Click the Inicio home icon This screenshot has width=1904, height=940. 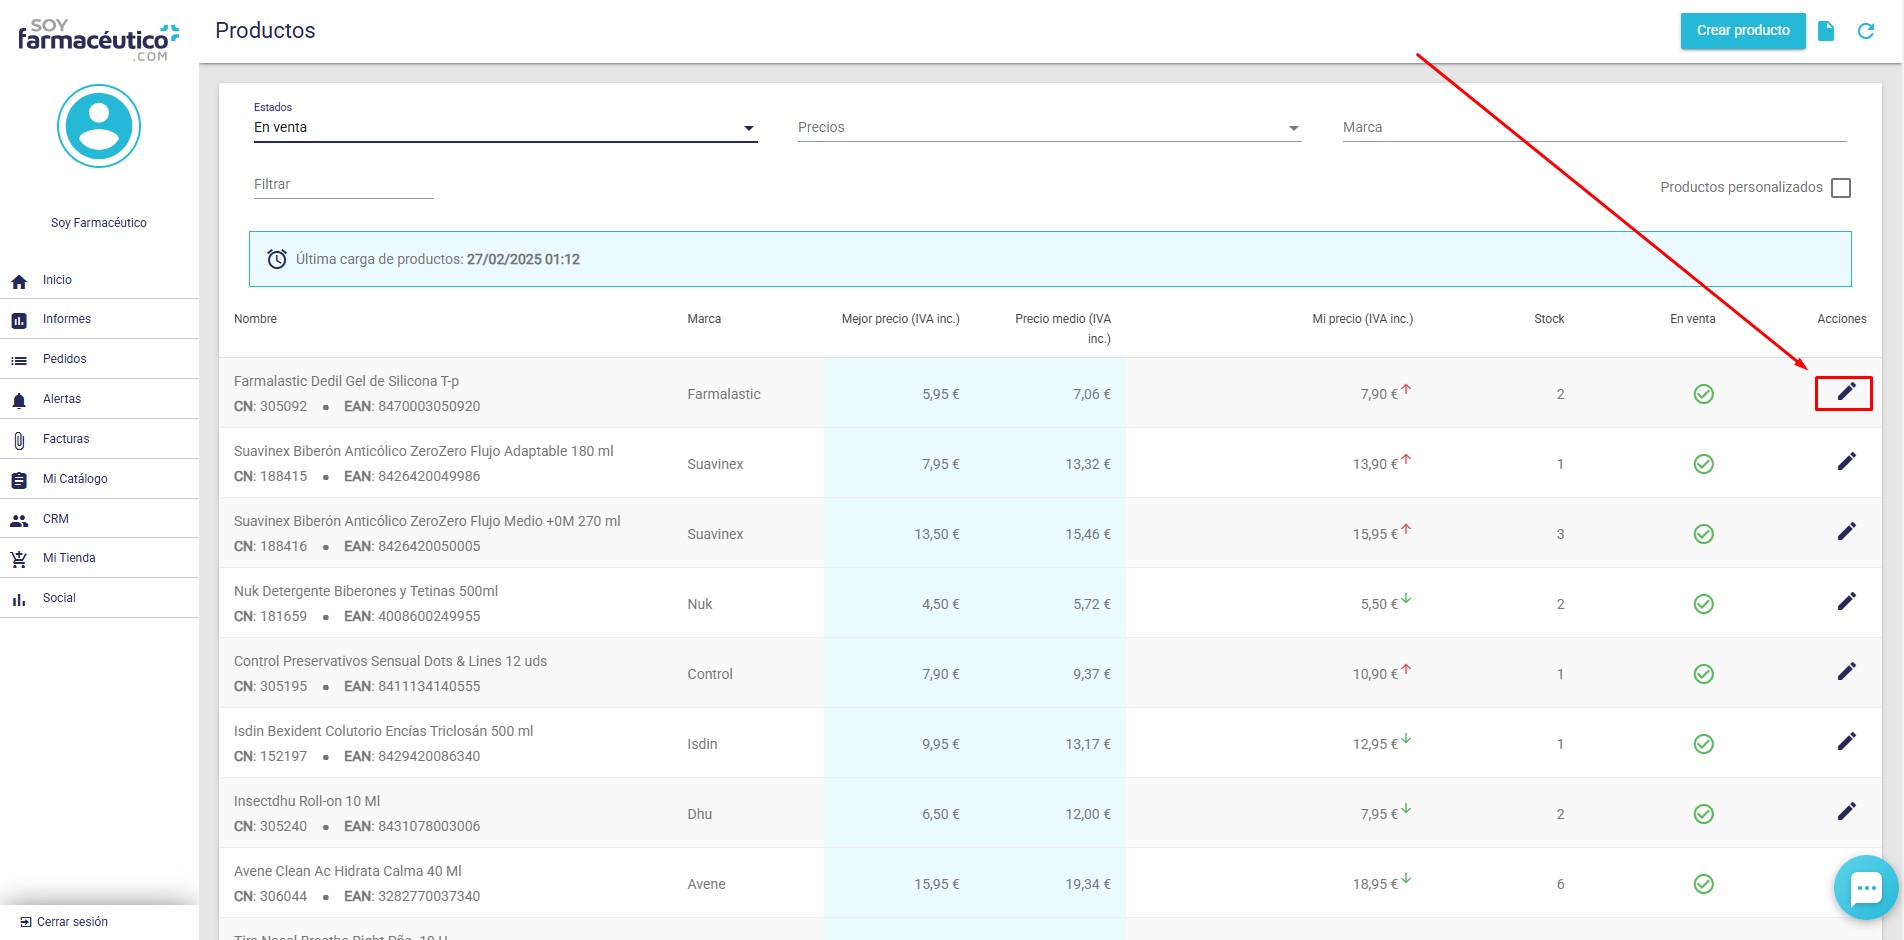coord(19,282)
